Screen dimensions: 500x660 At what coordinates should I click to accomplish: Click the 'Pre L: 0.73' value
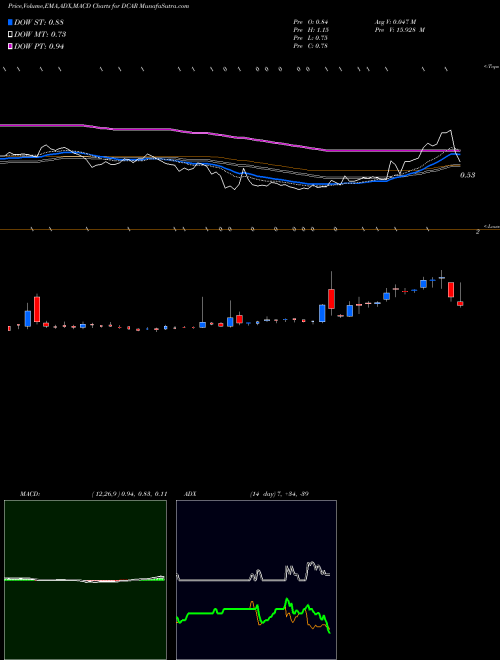click(311, 38)
